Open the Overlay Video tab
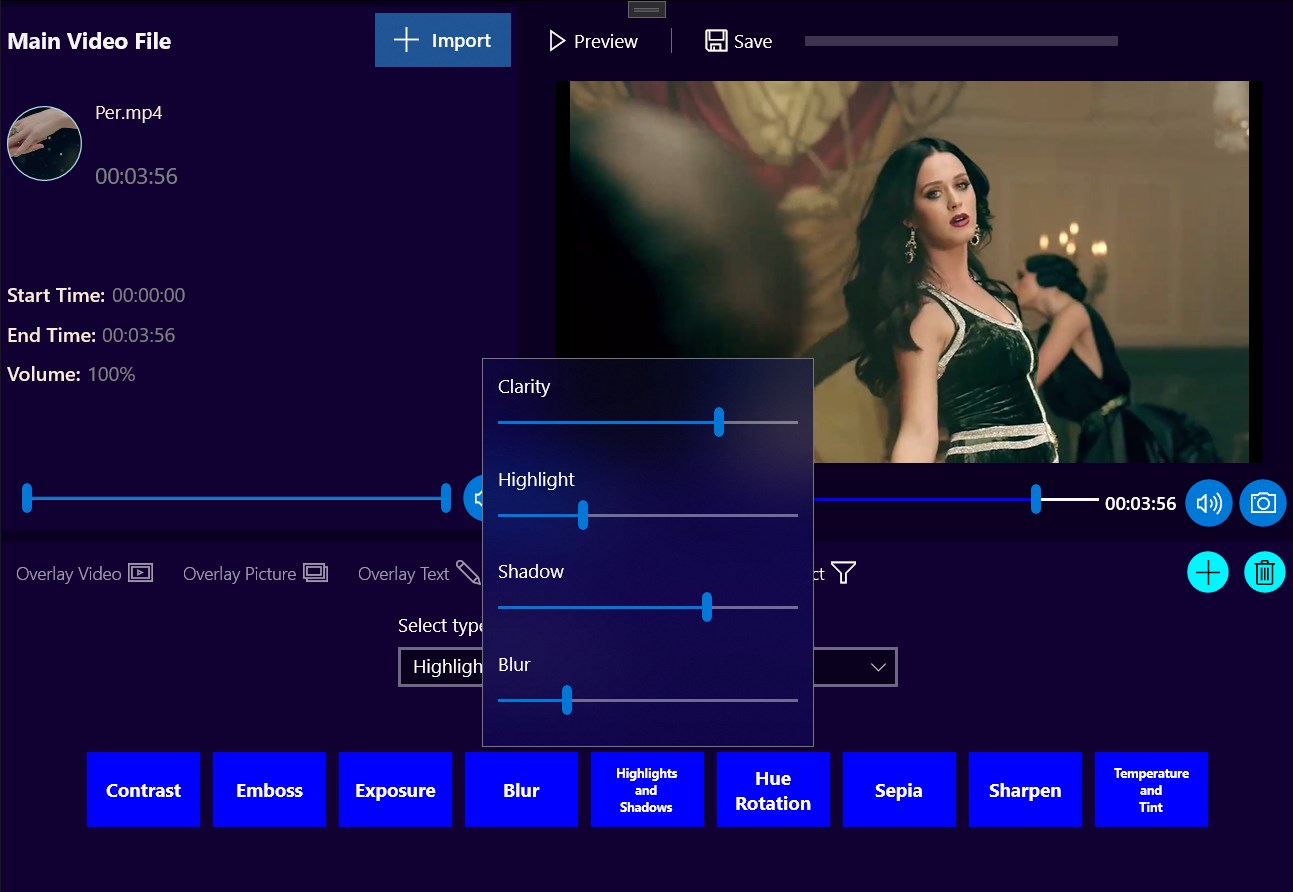This screenshot has height=892, width=1293. pyautogui.click(x=85, y=574)
